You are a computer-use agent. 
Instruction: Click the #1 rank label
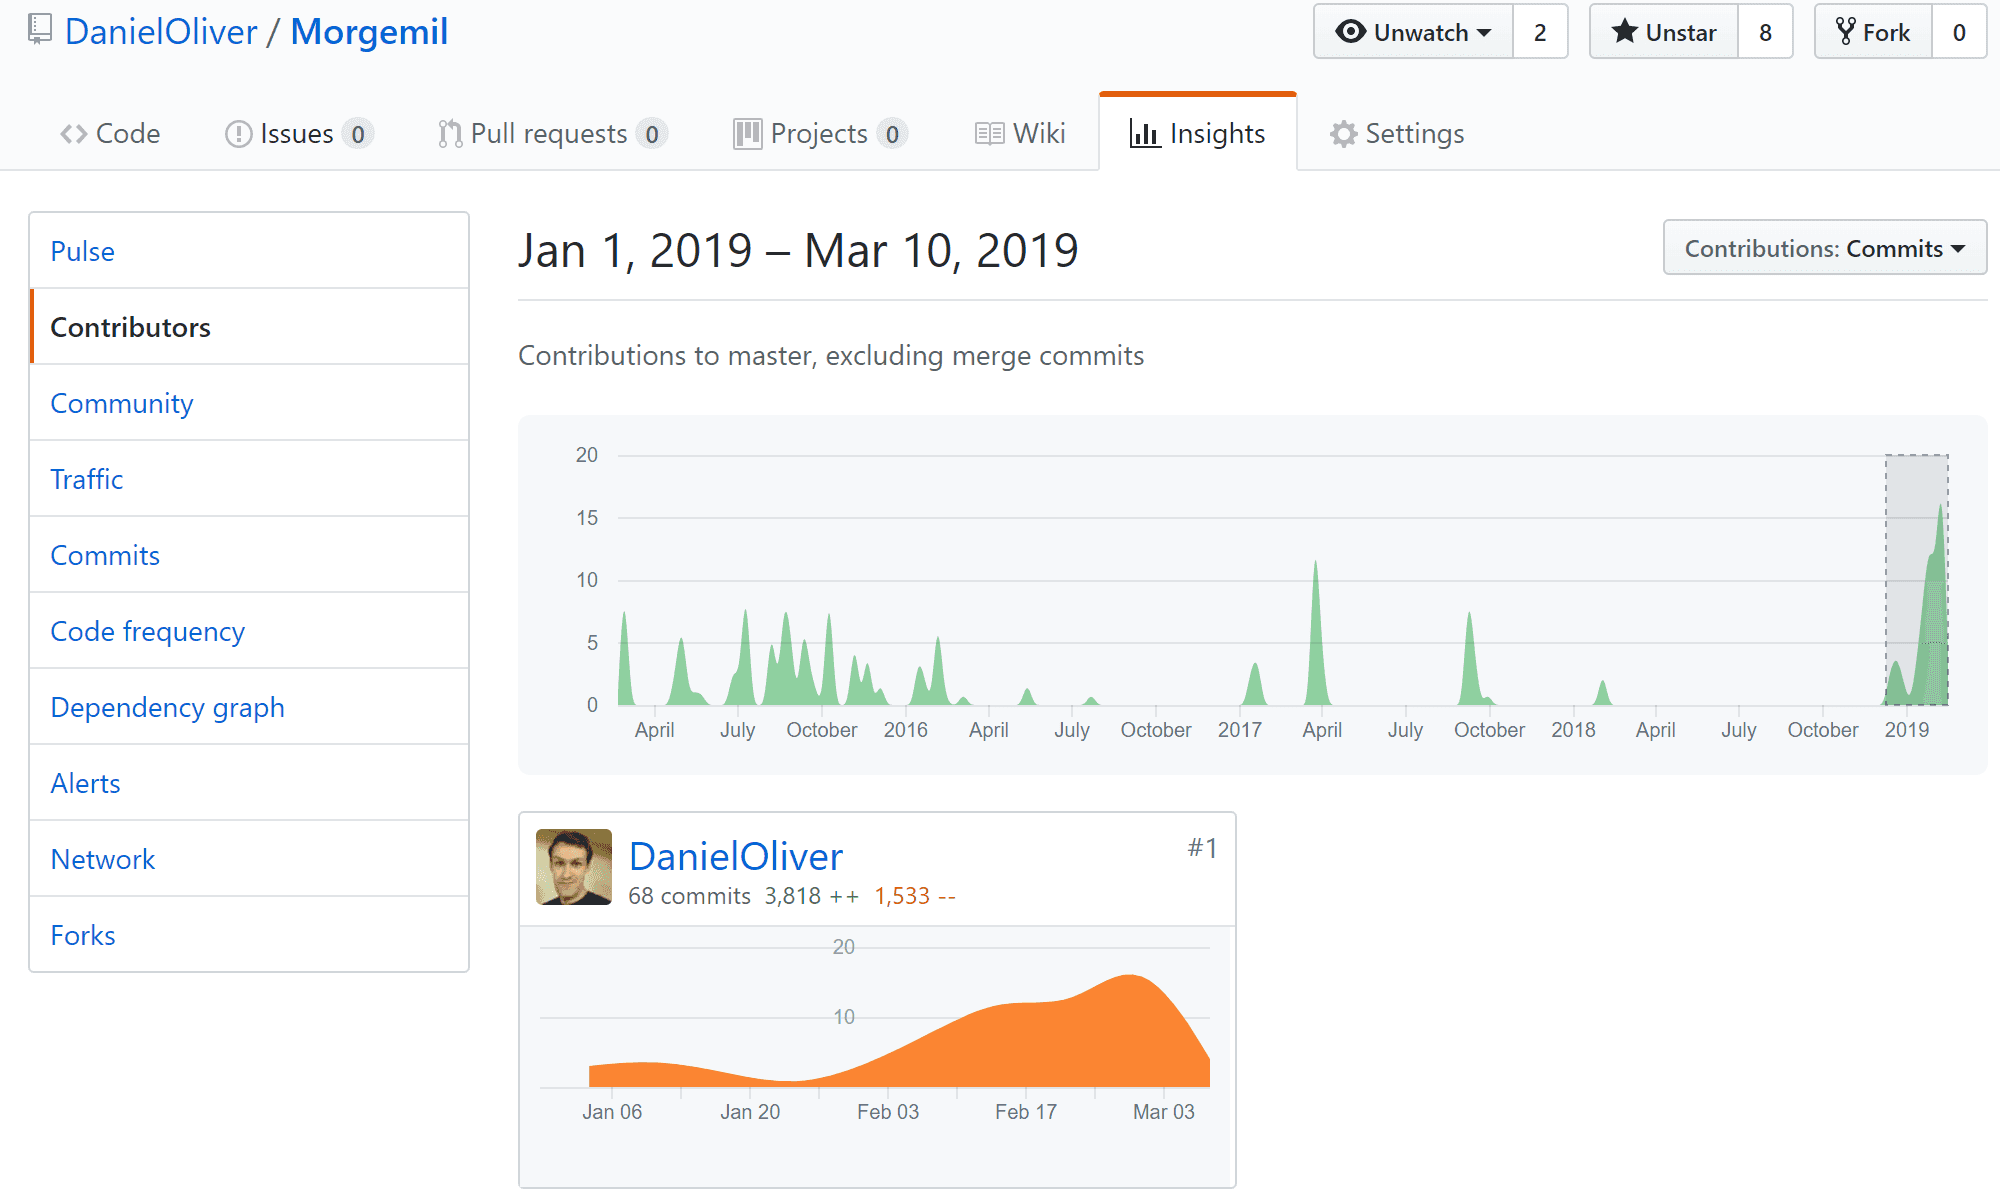(1202, 848)
